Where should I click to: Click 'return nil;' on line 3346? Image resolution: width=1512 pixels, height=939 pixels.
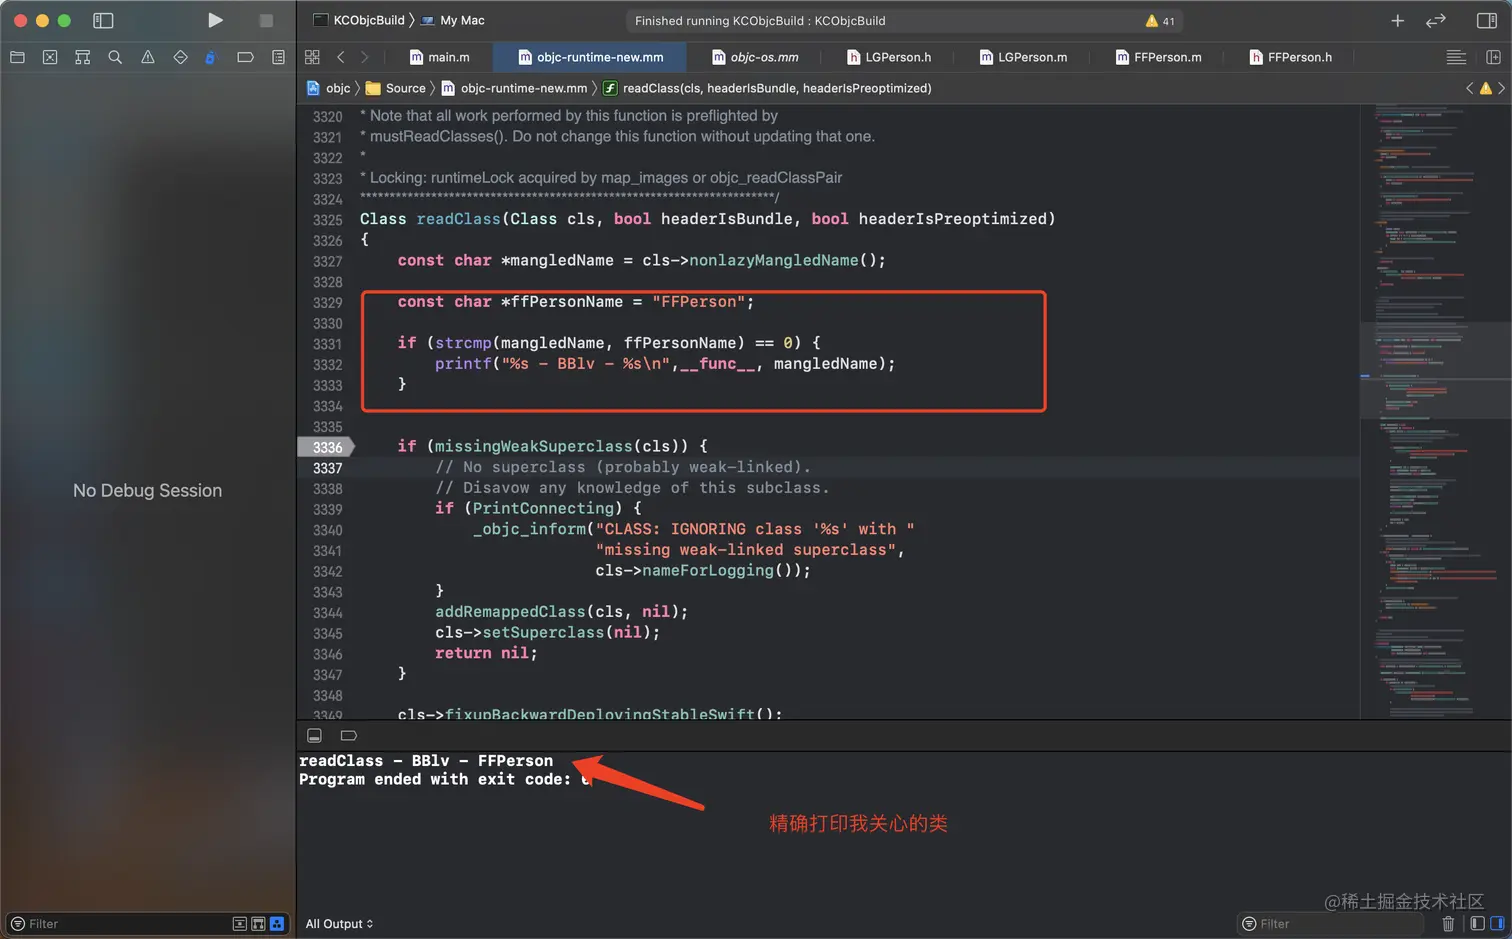click(x=486, y=654)
